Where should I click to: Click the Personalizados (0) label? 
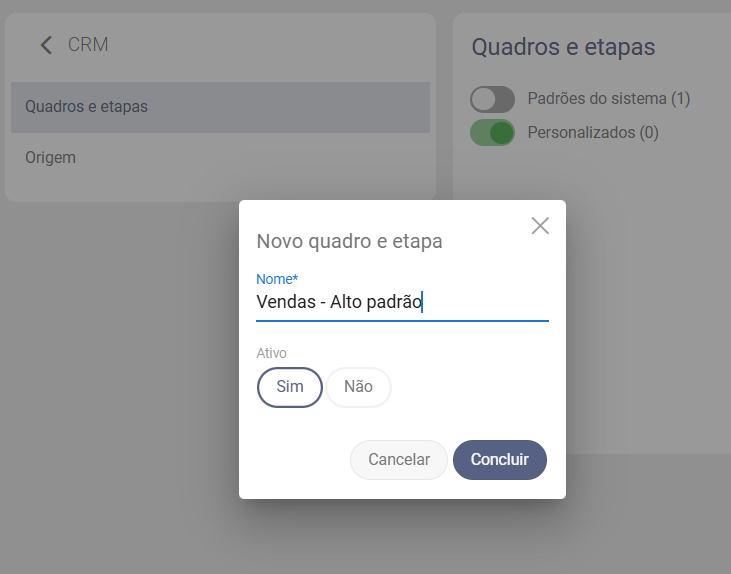coord(593,132)
